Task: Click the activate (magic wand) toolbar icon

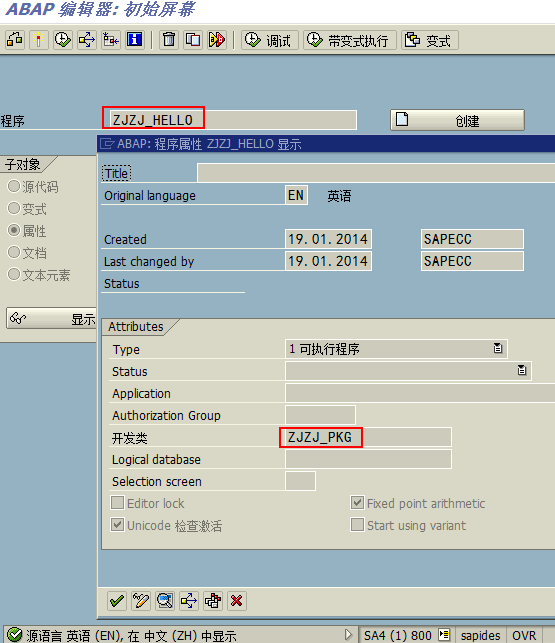Action: click(x=39, y=40)
